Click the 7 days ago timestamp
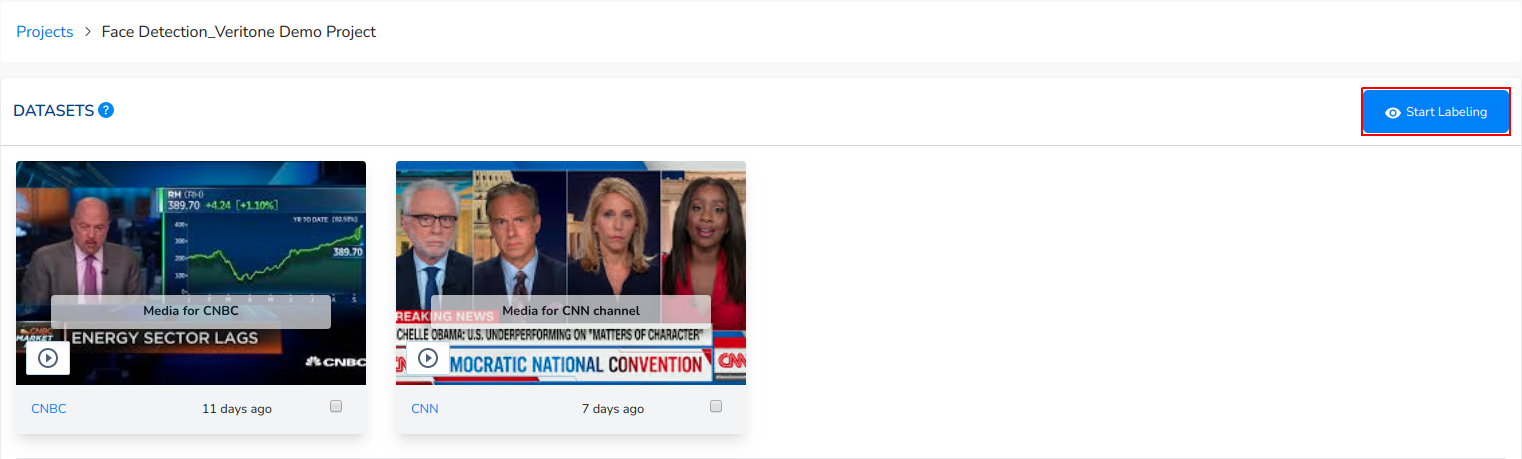 [x=613, y=408]
